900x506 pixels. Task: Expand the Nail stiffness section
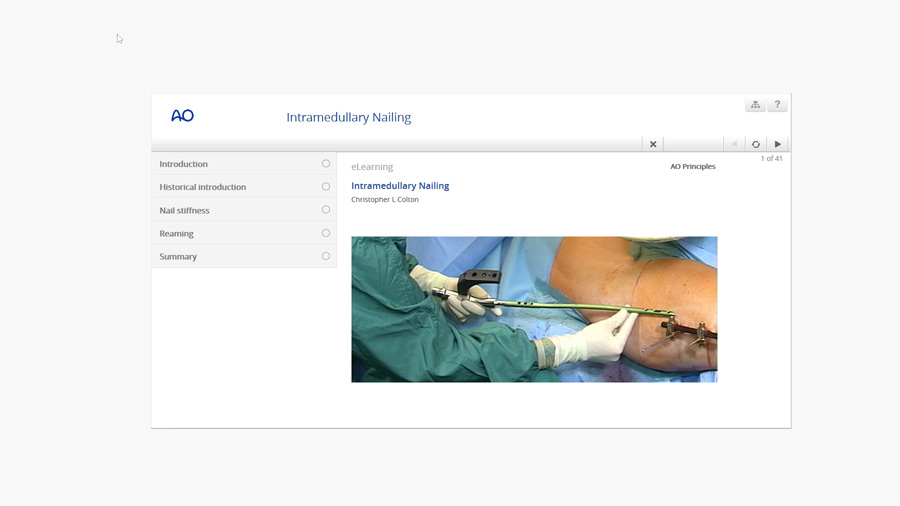185,211
